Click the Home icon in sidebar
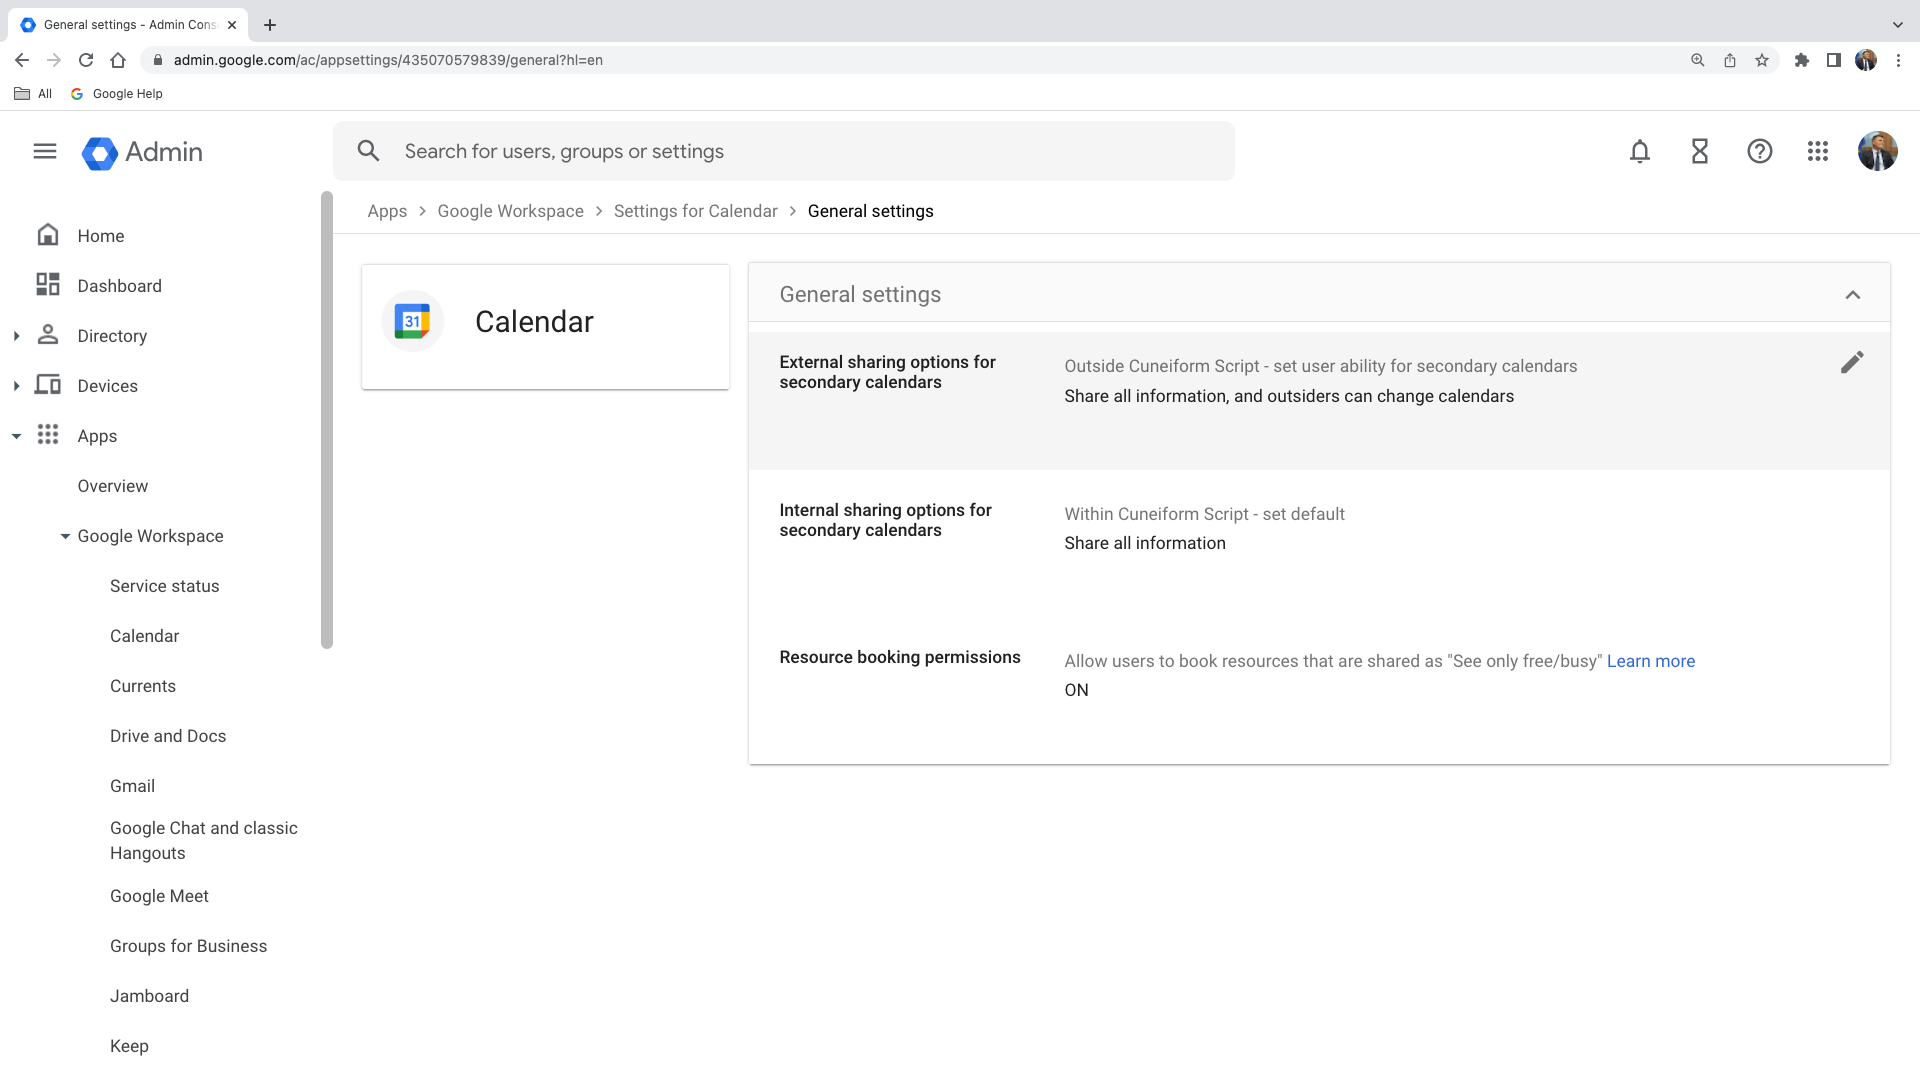Screen dimensions: 1920x1080 [x=47, y=234]
